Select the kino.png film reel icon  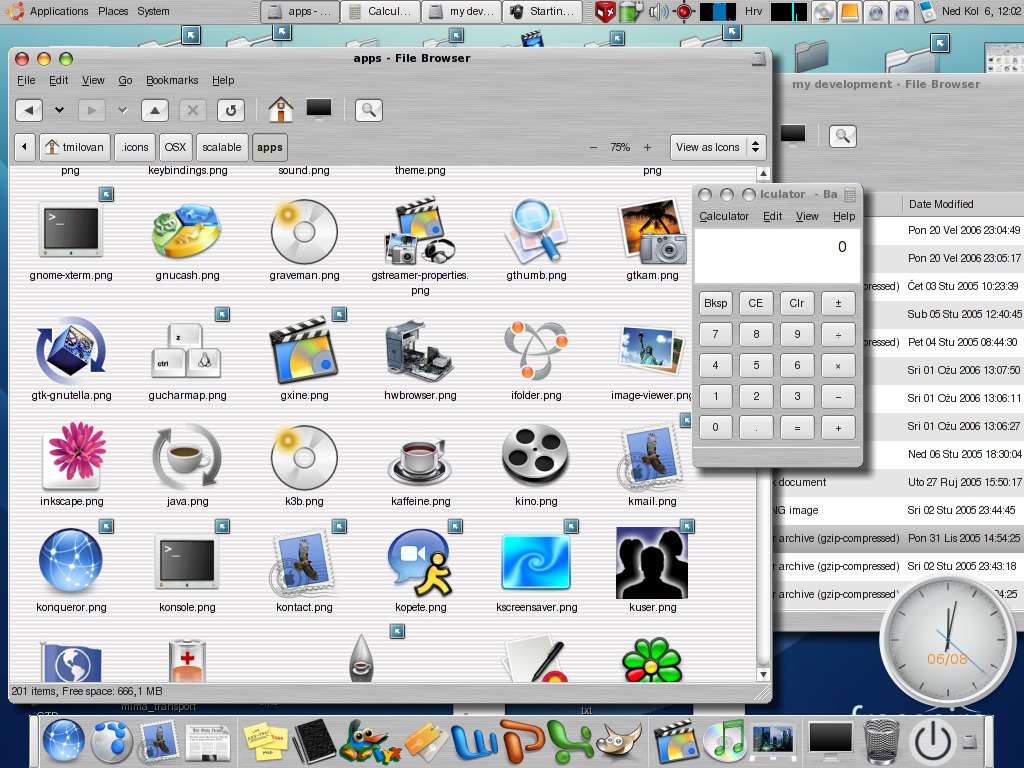pos(536,455)
